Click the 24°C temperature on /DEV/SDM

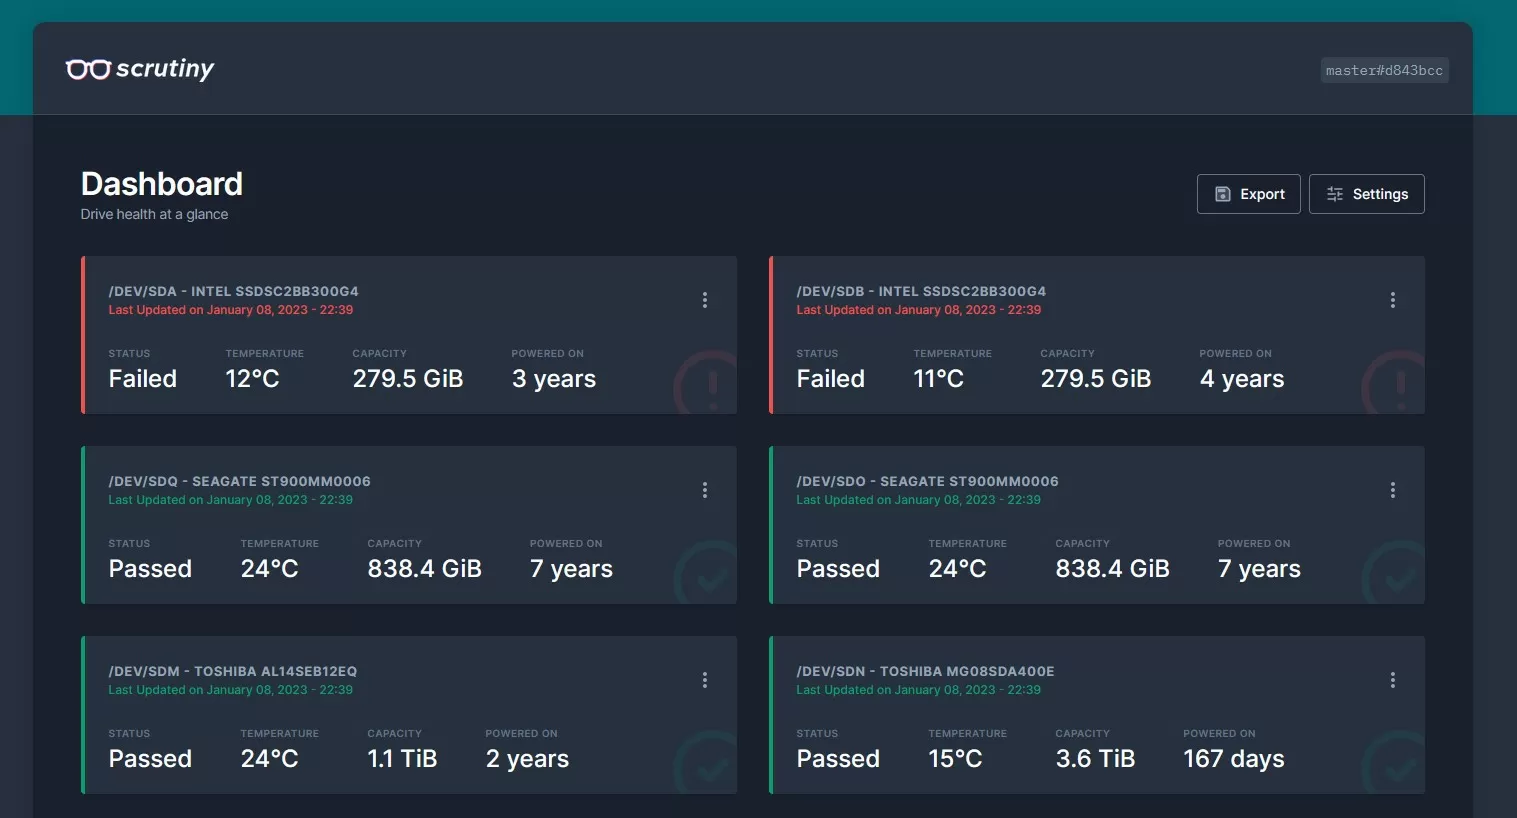270,759
